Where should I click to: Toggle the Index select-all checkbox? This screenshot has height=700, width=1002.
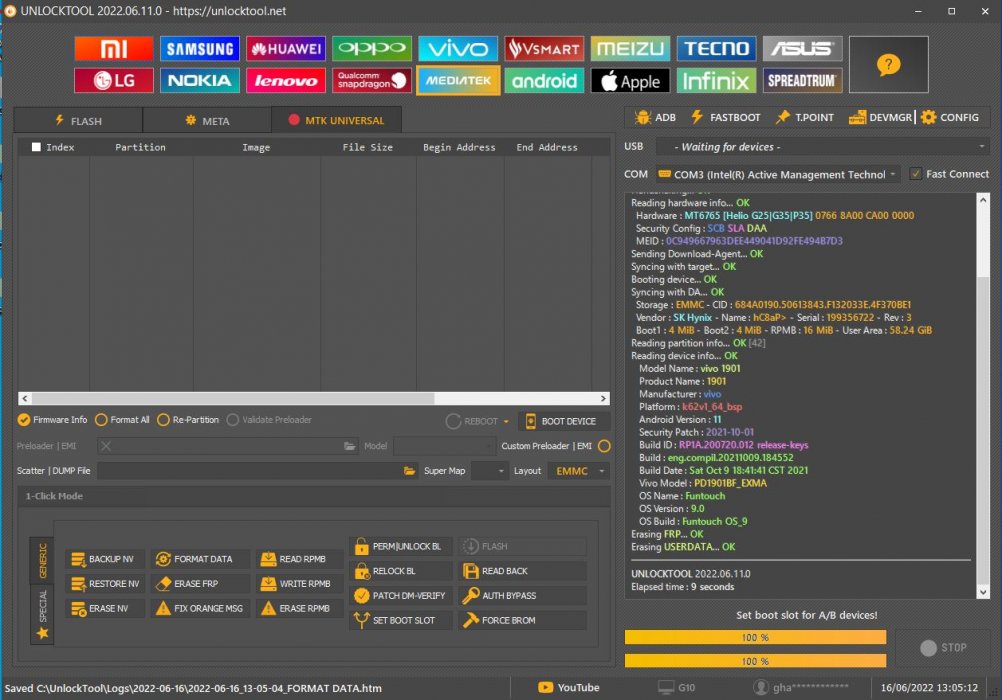[36, 147]
